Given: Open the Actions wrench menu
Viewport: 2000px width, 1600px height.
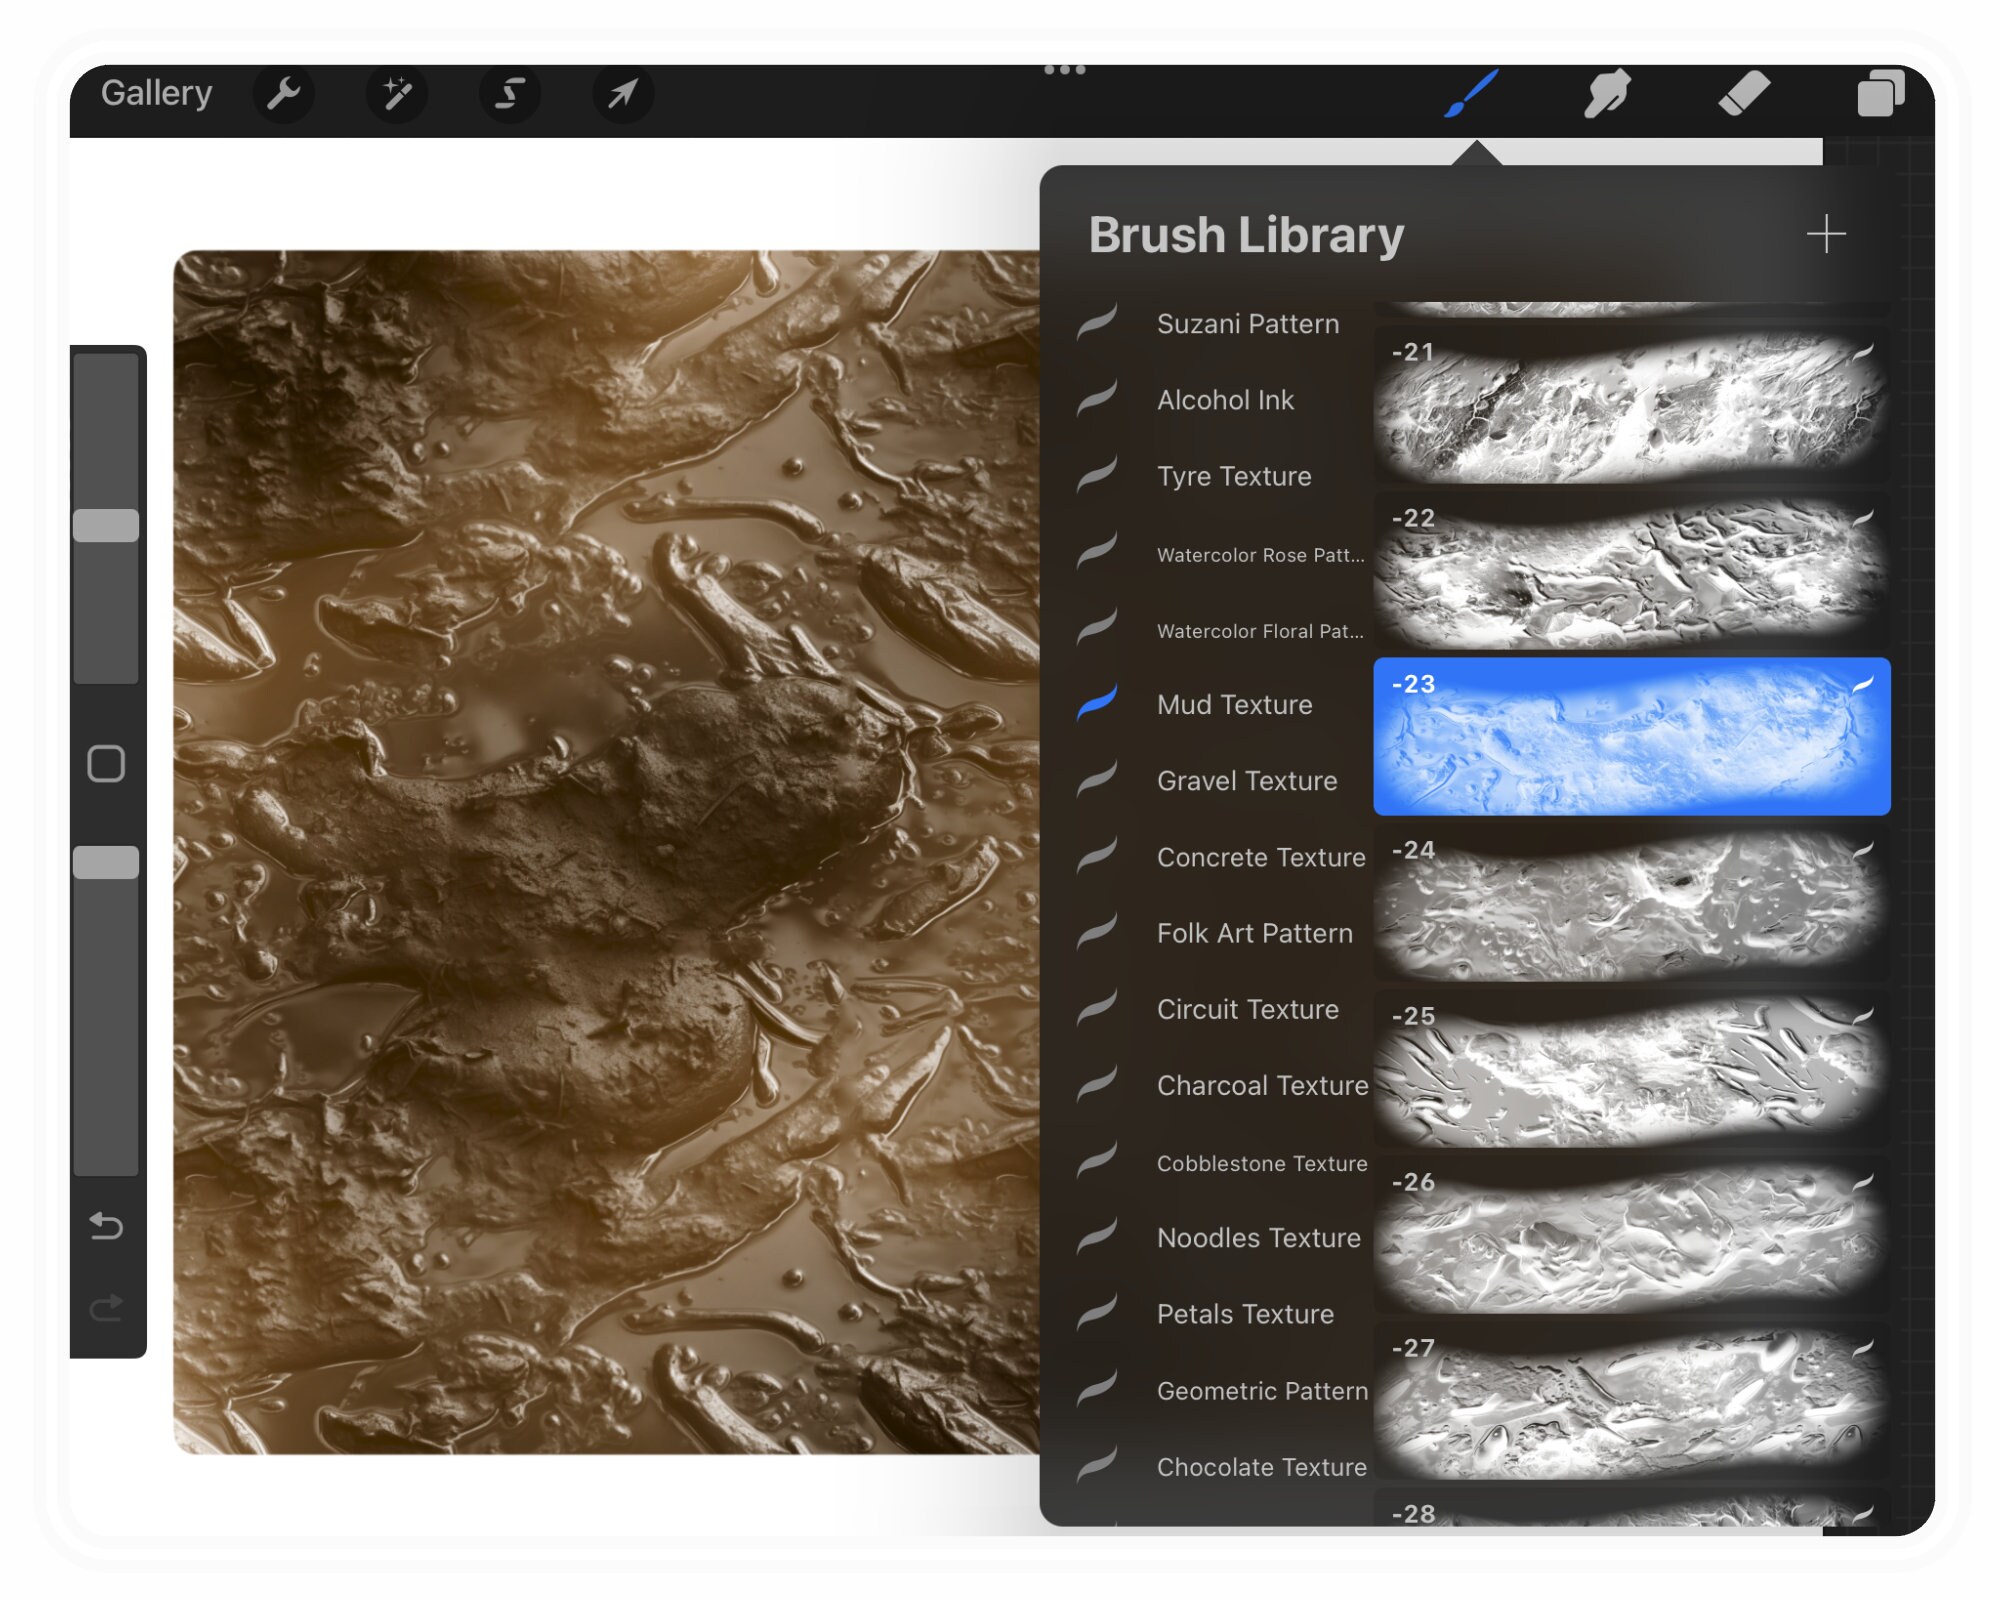Looking at the screenshot, I should click(x=284, y=94).
